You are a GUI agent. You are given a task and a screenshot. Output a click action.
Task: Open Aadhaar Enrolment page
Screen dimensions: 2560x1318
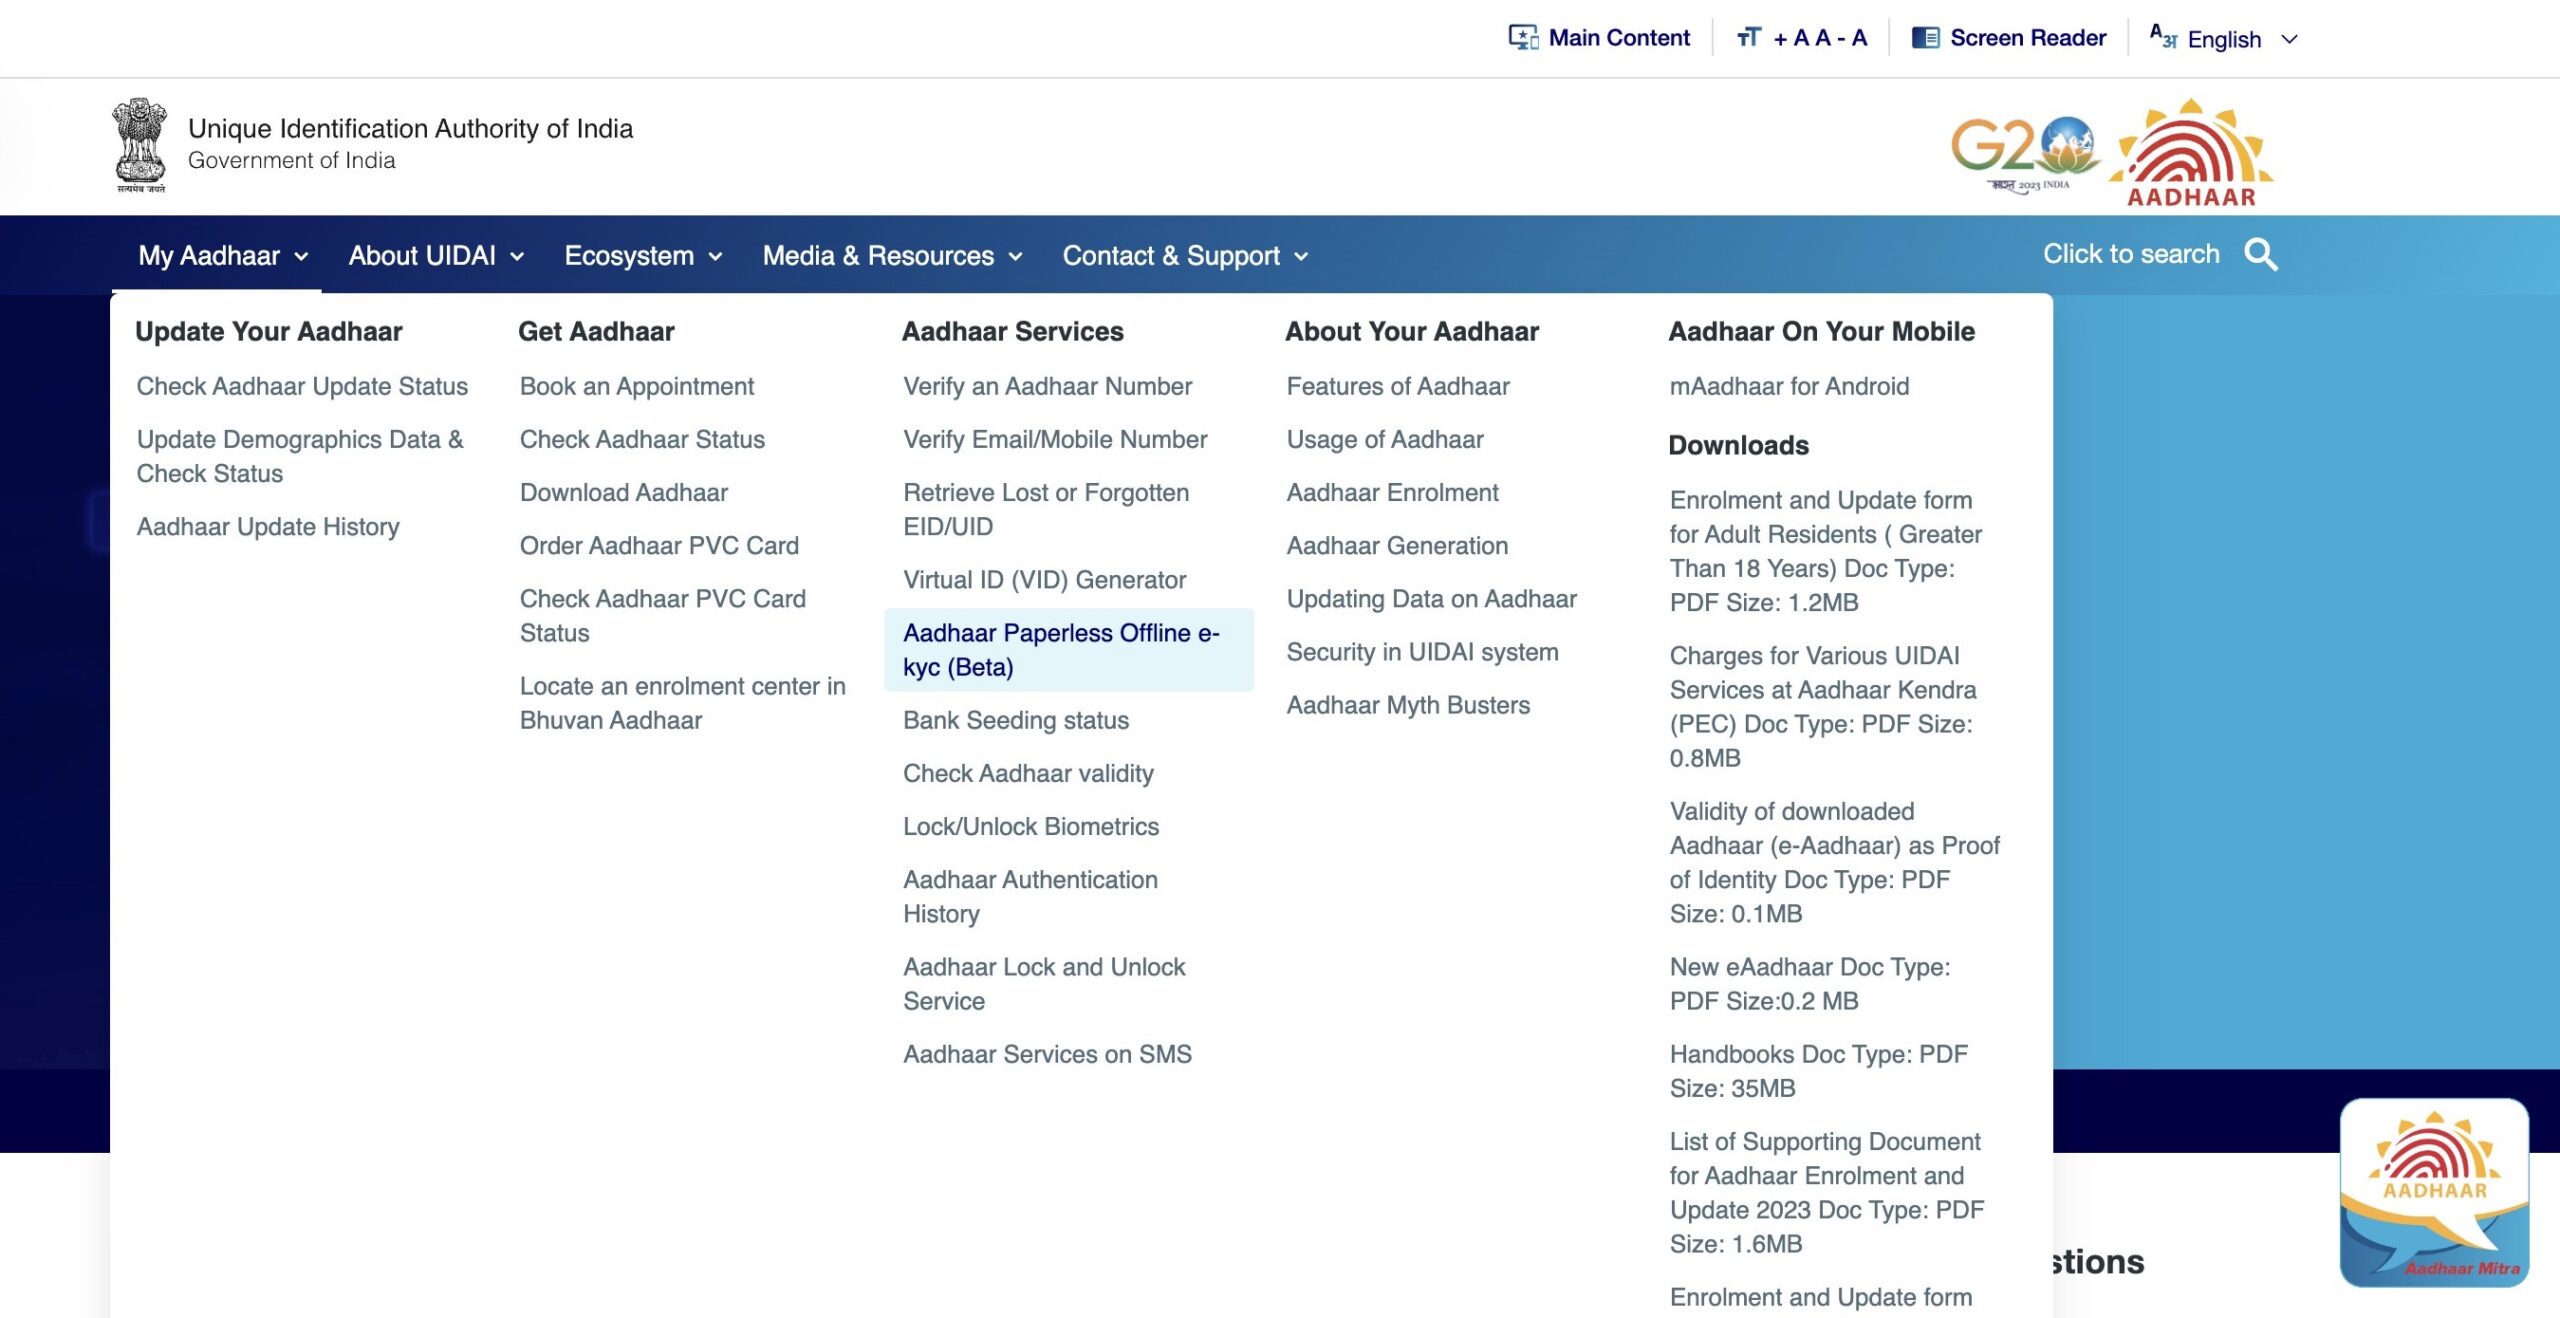tap(1392, 492)
